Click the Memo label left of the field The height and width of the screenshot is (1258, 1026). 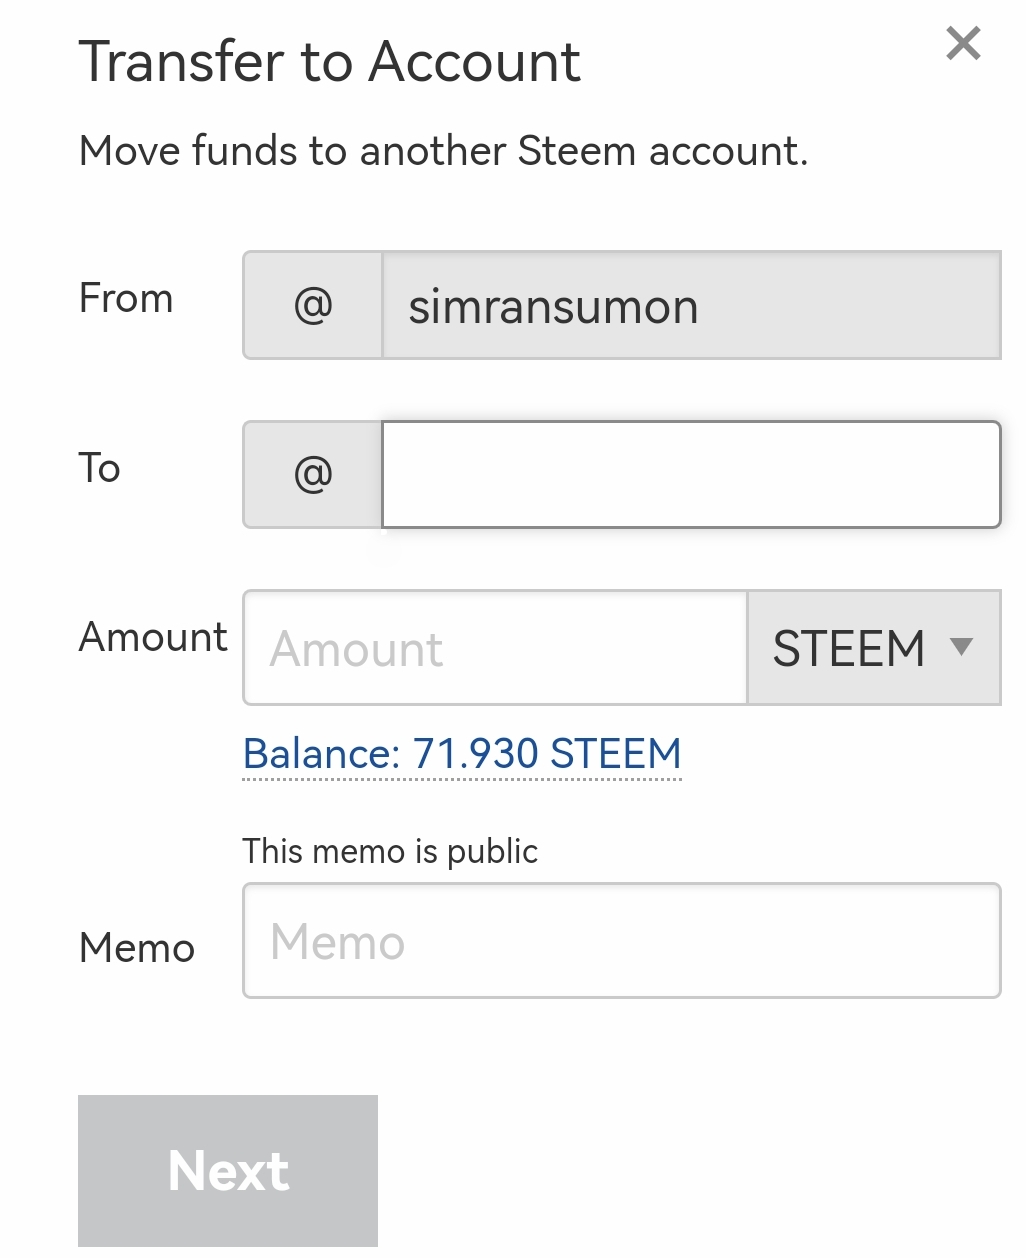pyautogui.click(x=137, y=948)
